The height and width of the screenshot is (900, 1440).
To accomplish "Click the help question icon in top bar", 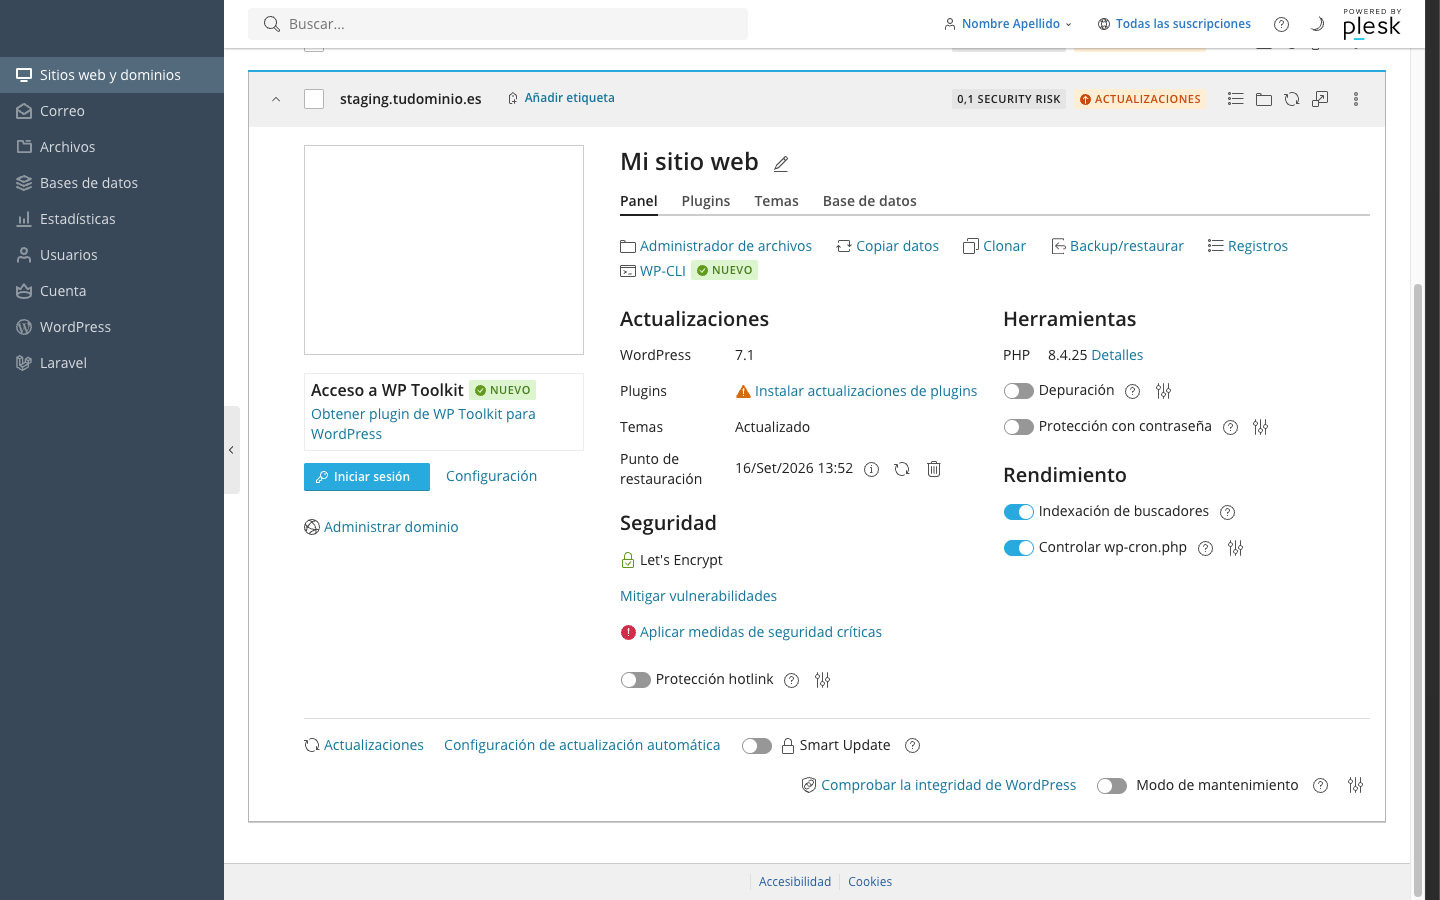I will (x=1281, y=24).
